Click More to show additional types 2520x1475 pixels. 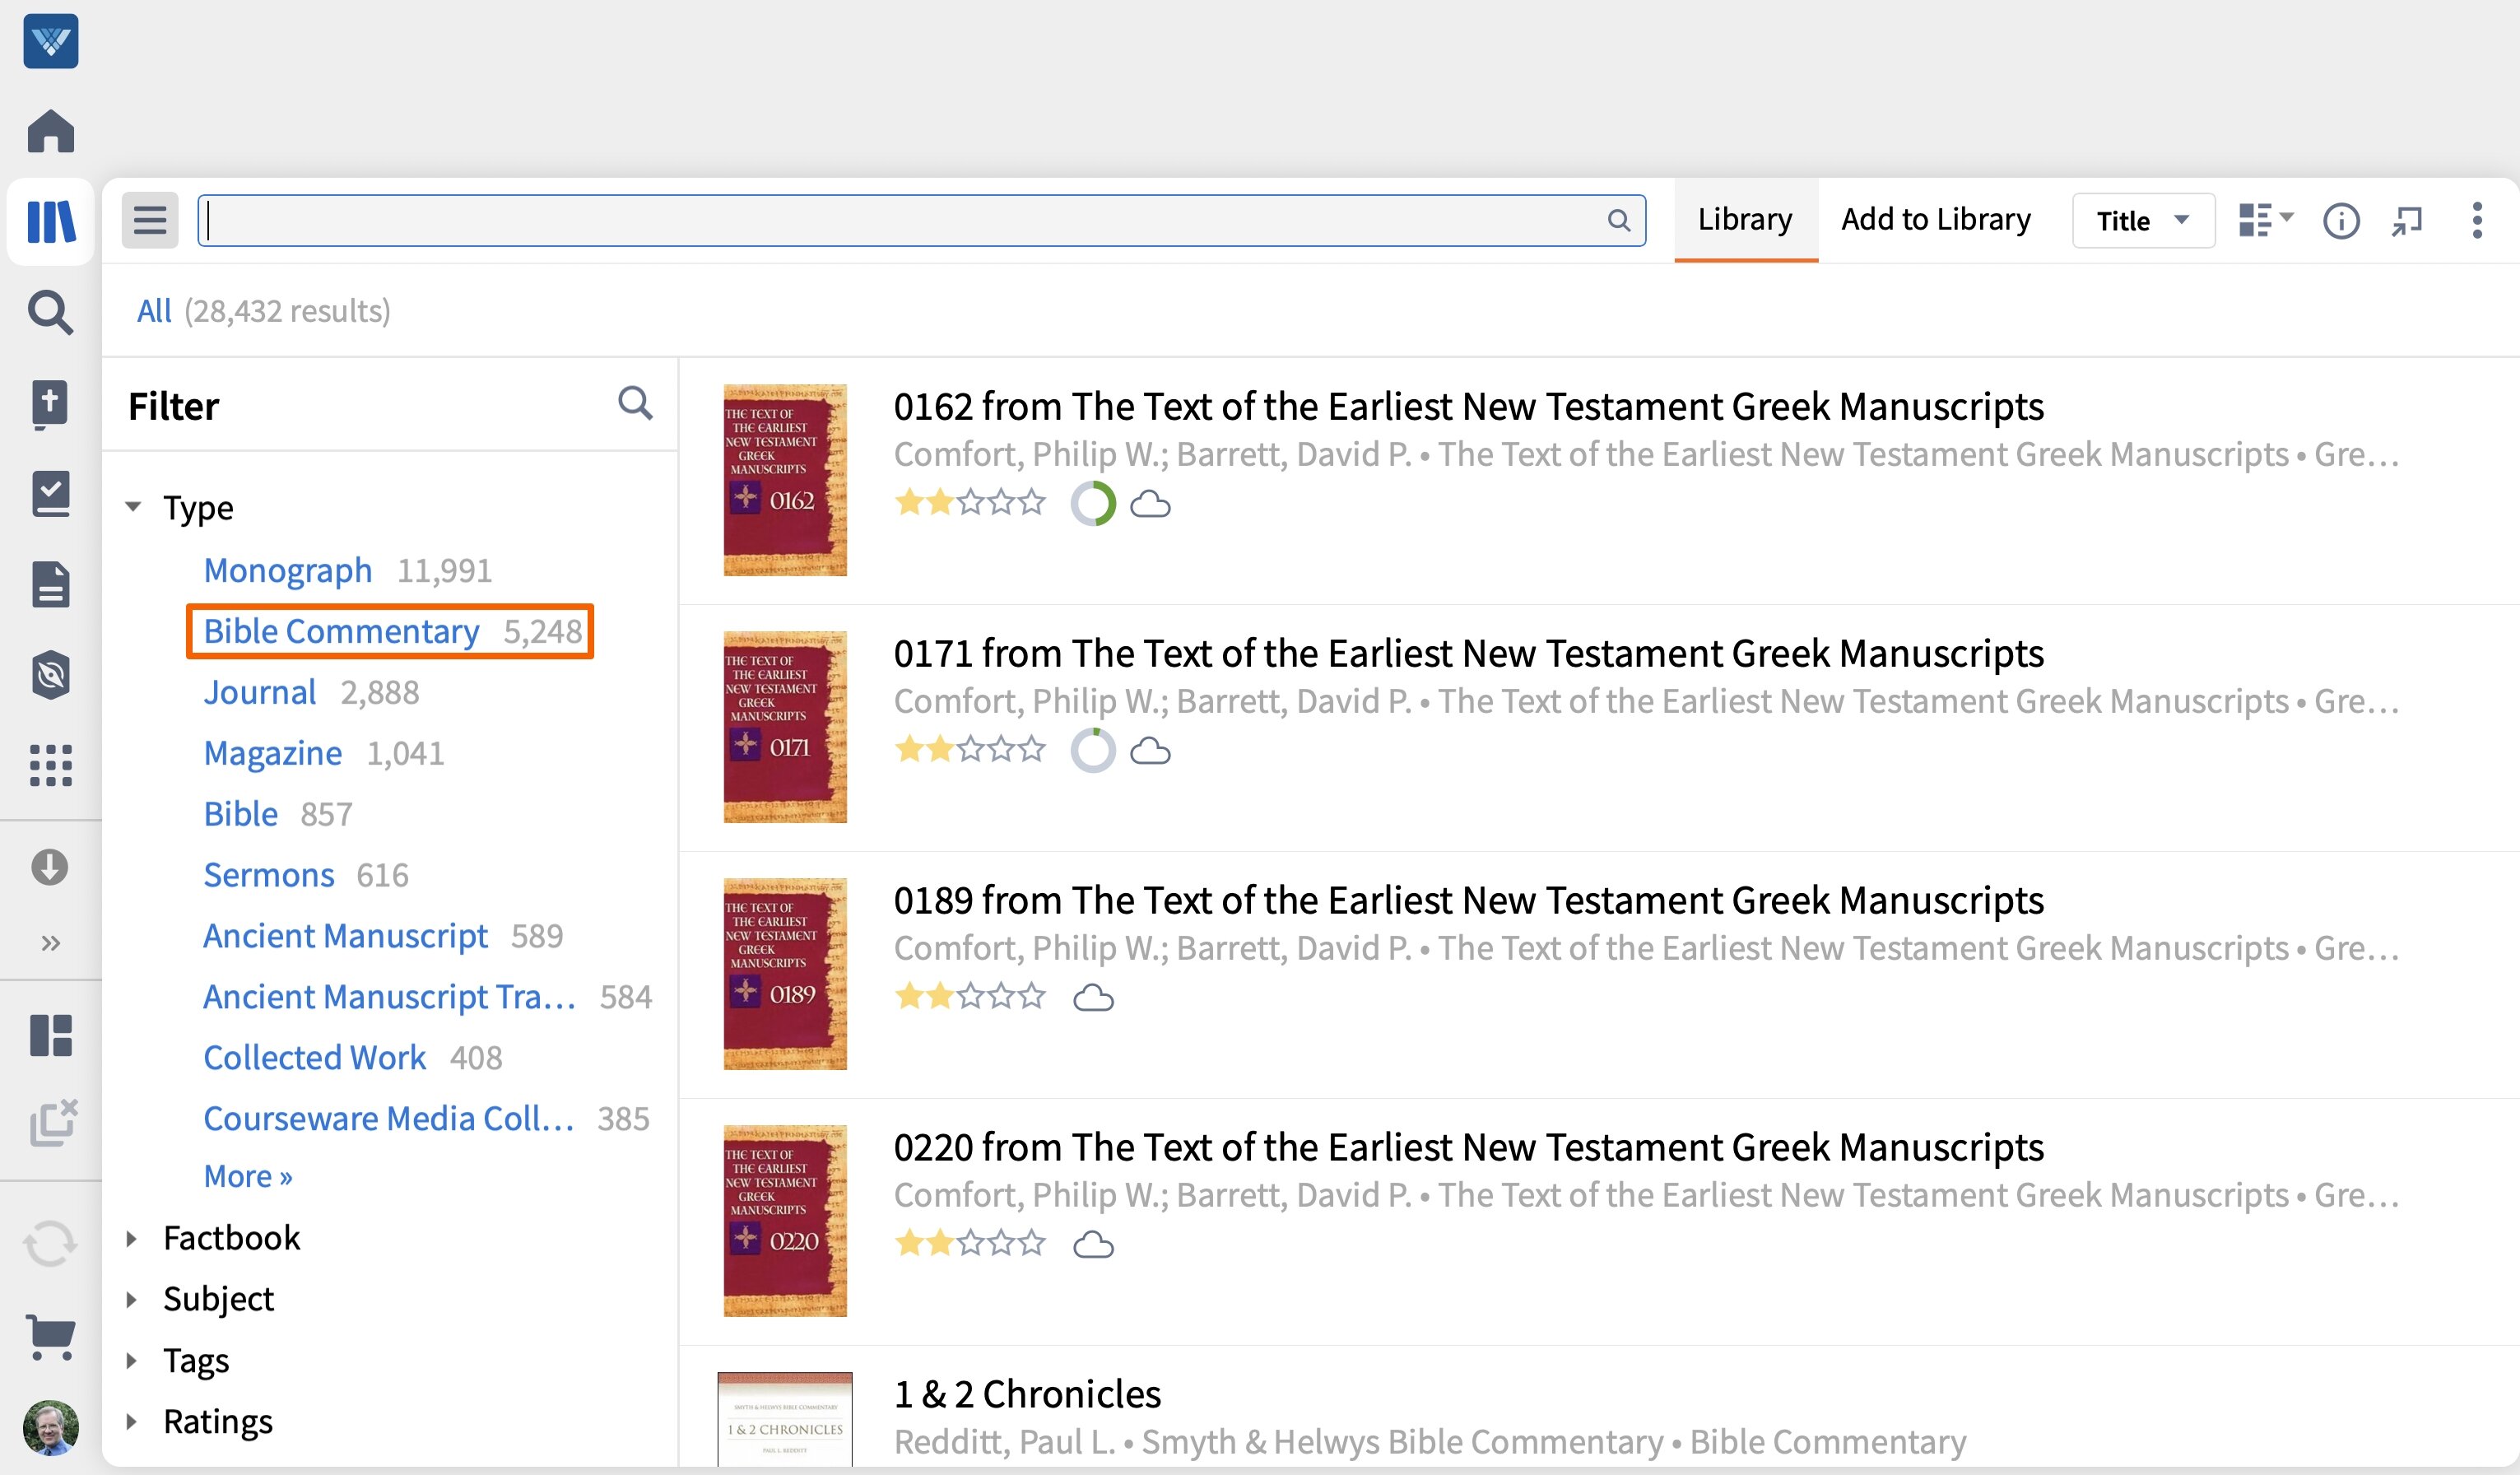[247, 1176]
